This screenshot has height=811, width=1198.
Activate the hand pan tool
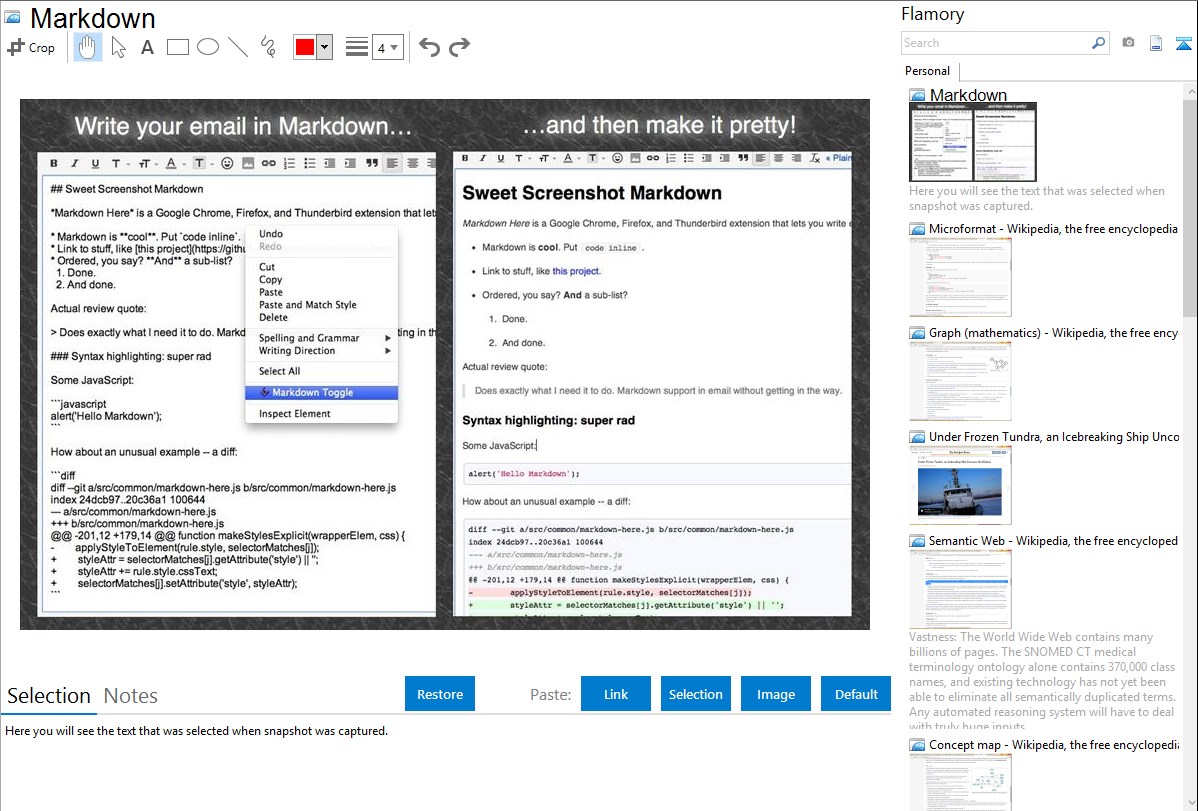(87, 47)
